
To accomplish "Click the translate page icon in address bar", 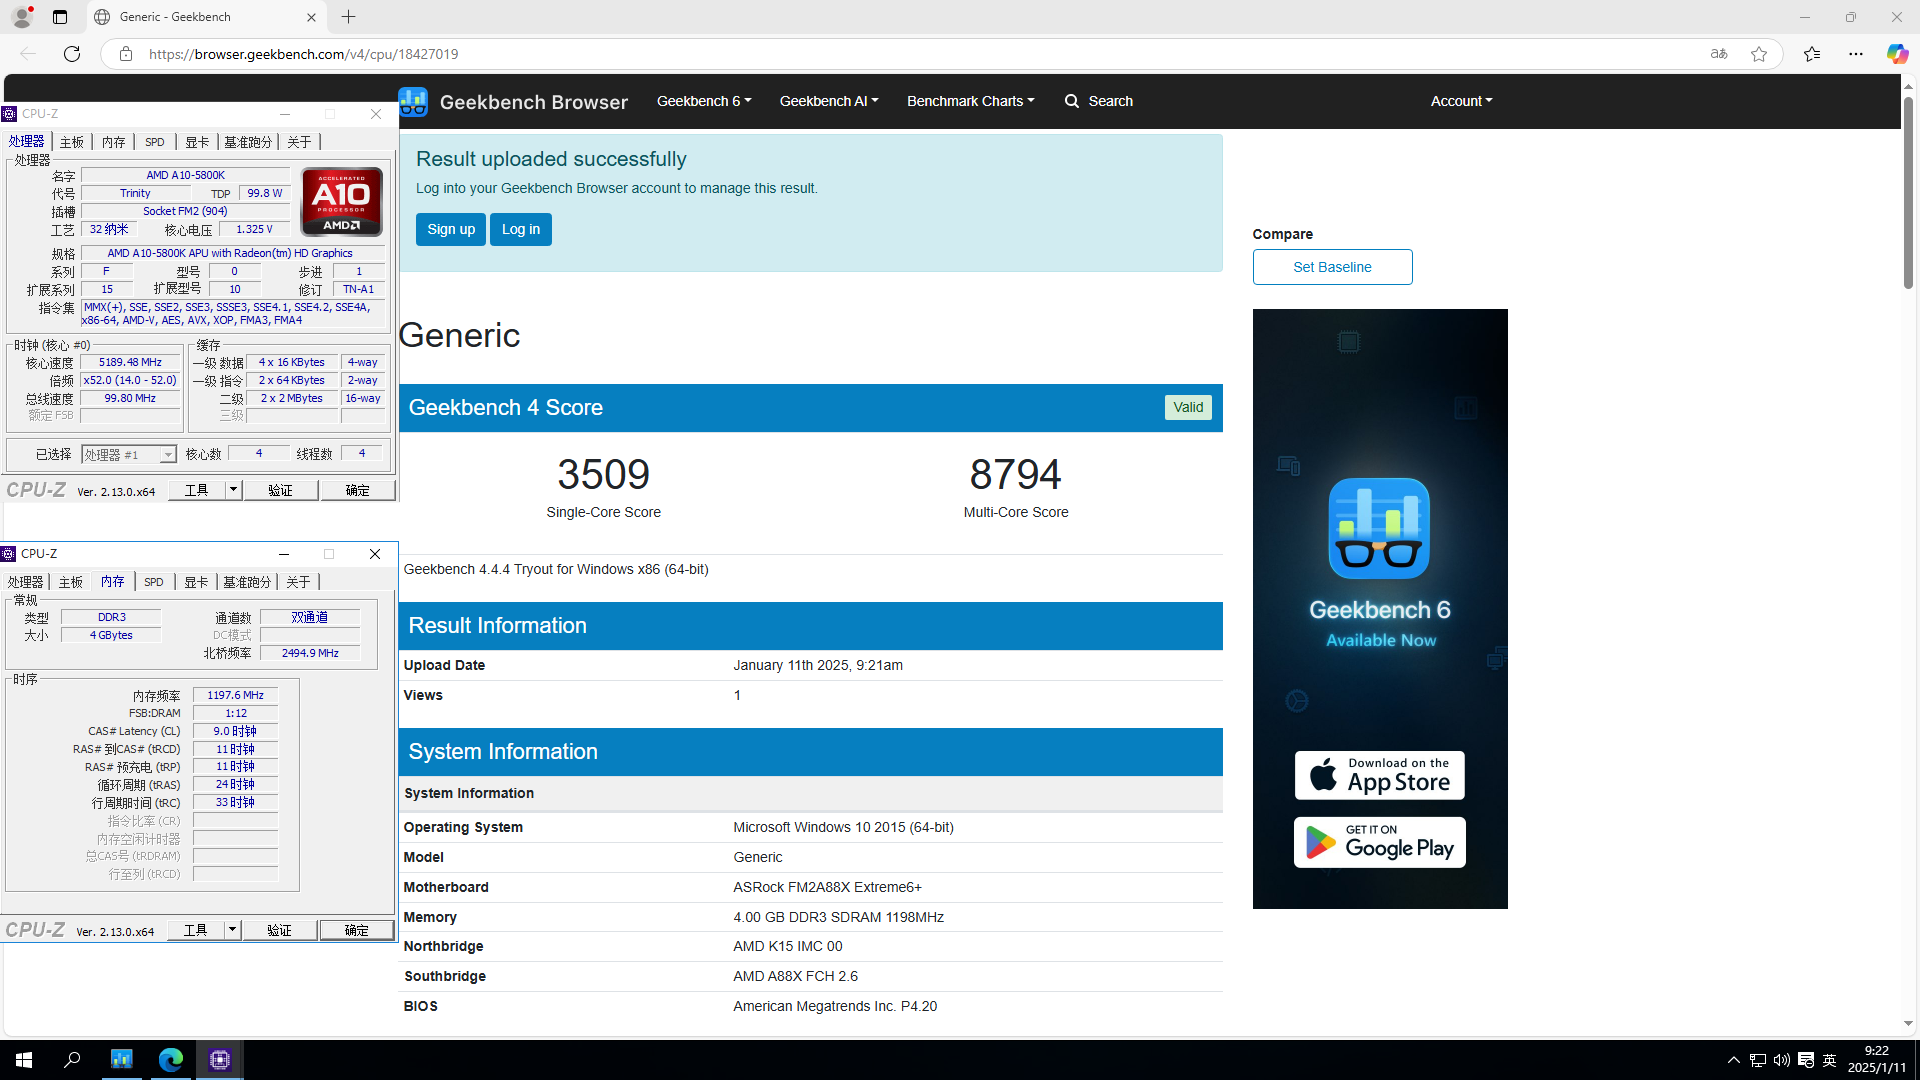I will 1719,54.
